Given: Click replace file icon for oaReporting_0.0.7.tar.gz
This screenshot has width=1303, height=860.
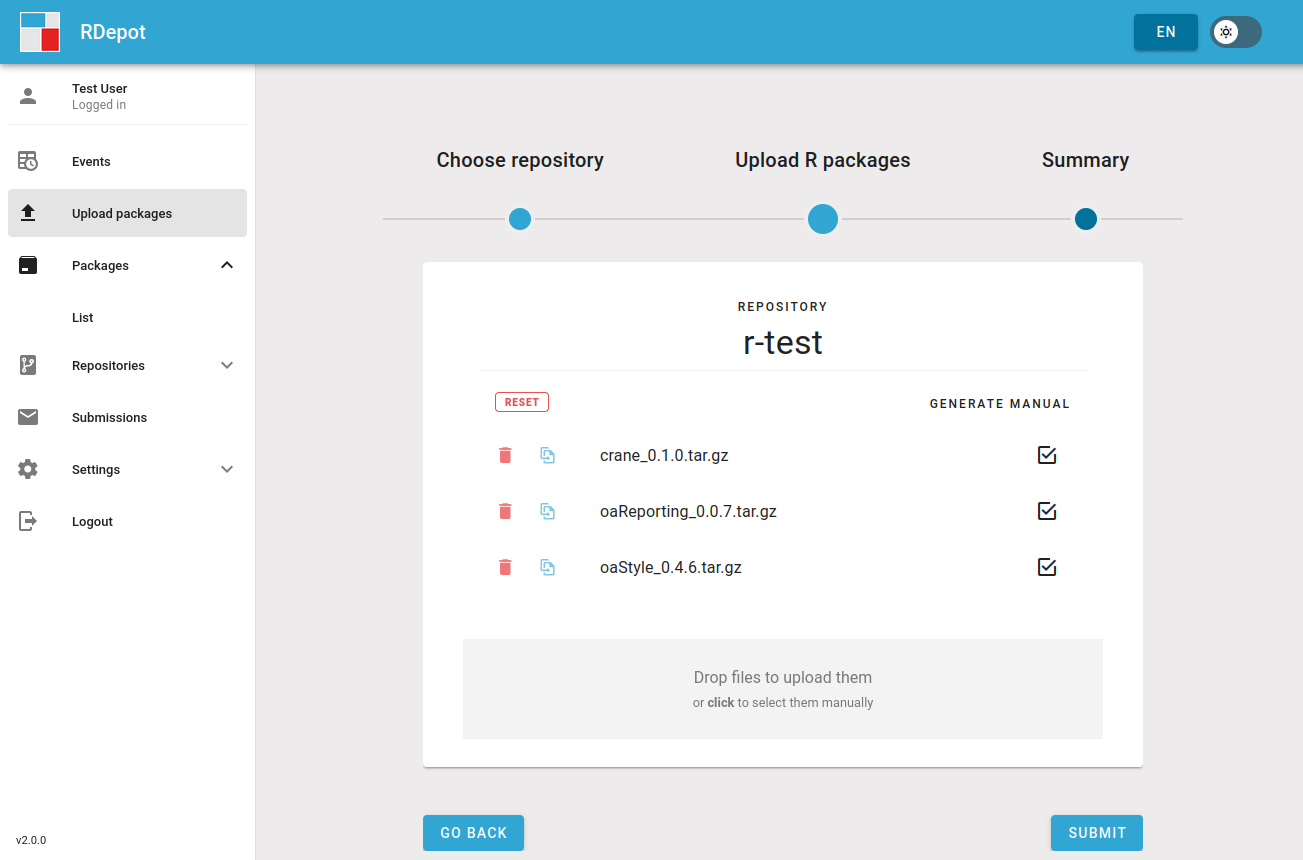Looking at the screenshot, I should 548,511.
